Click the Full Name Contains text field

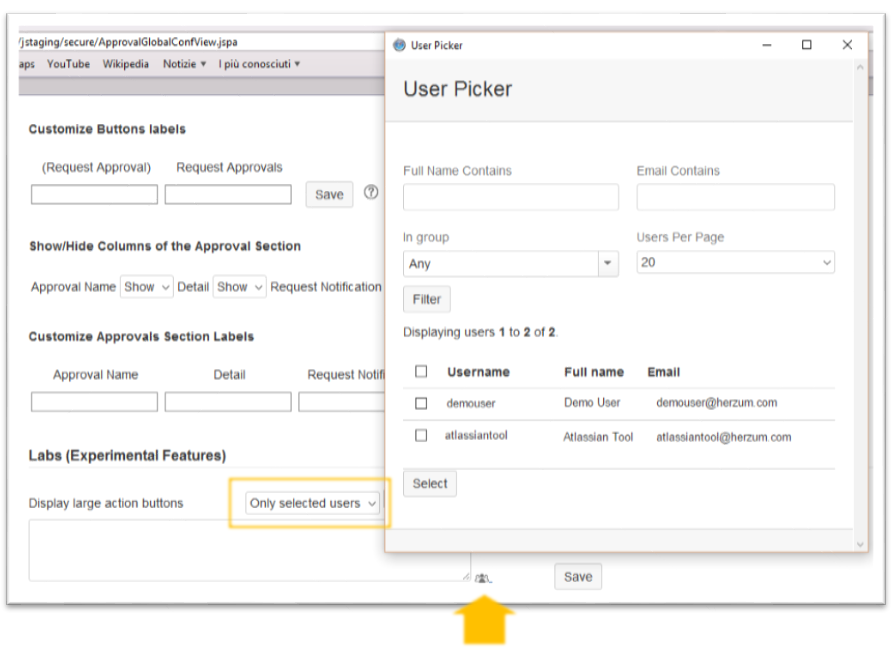tap(510, 197)
